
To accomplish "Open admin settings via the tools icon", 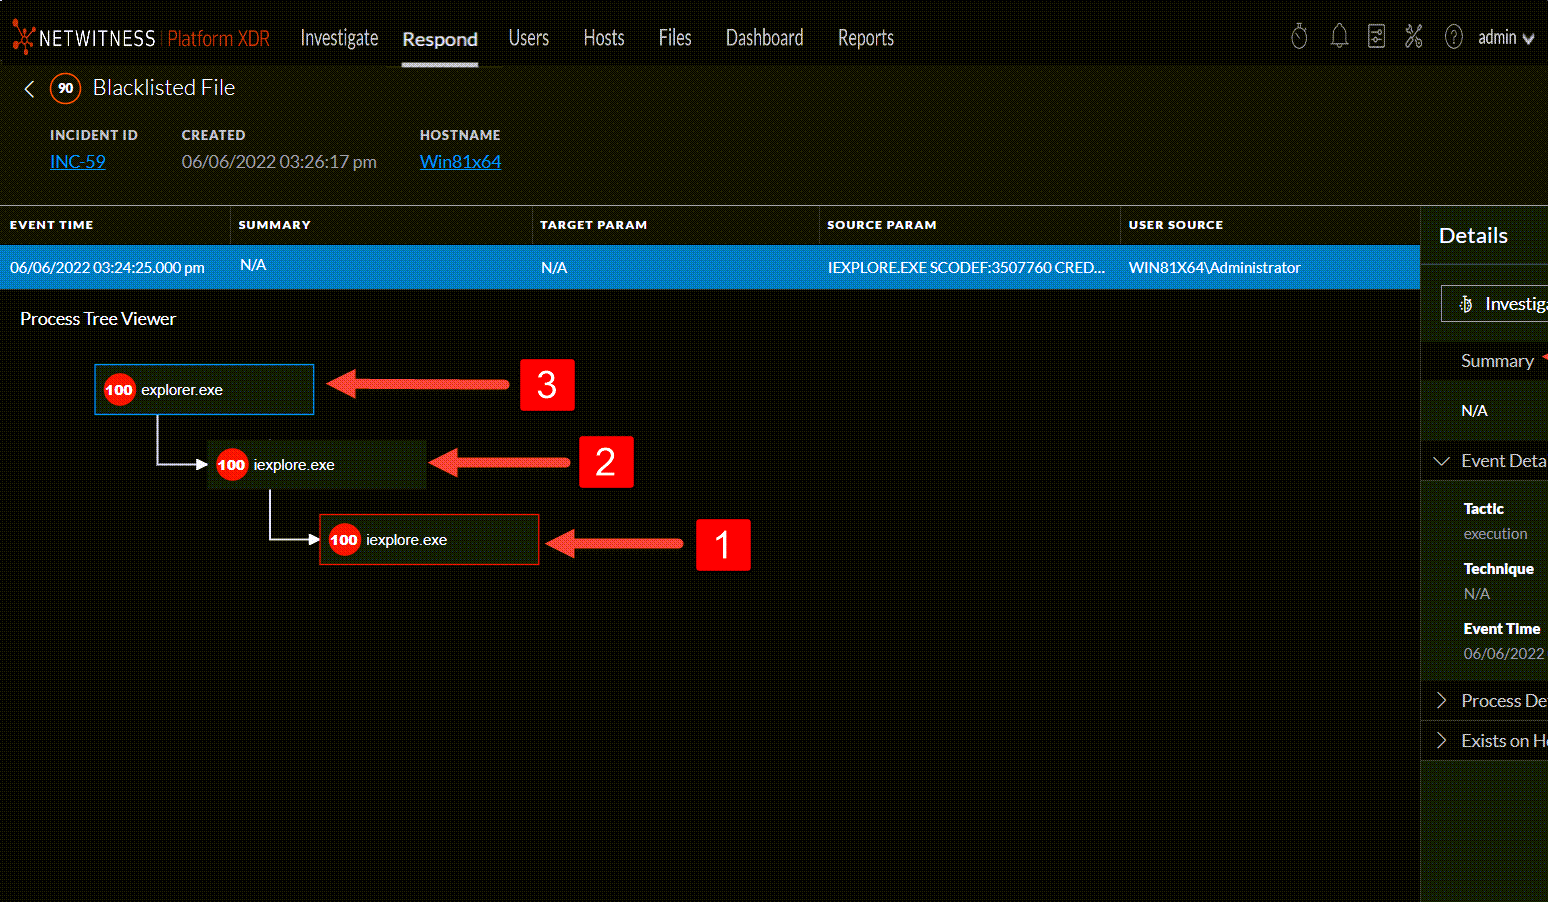I will [1414, 36].
